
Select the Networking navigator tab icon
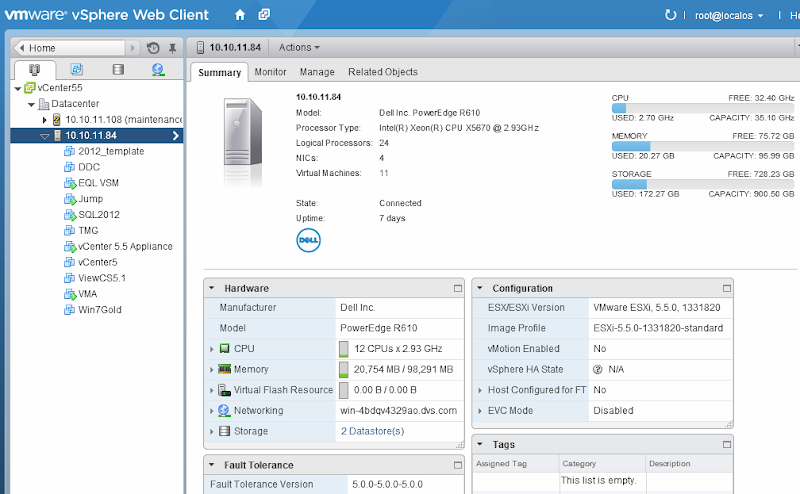pyautogui.click(x=158, y=69)
